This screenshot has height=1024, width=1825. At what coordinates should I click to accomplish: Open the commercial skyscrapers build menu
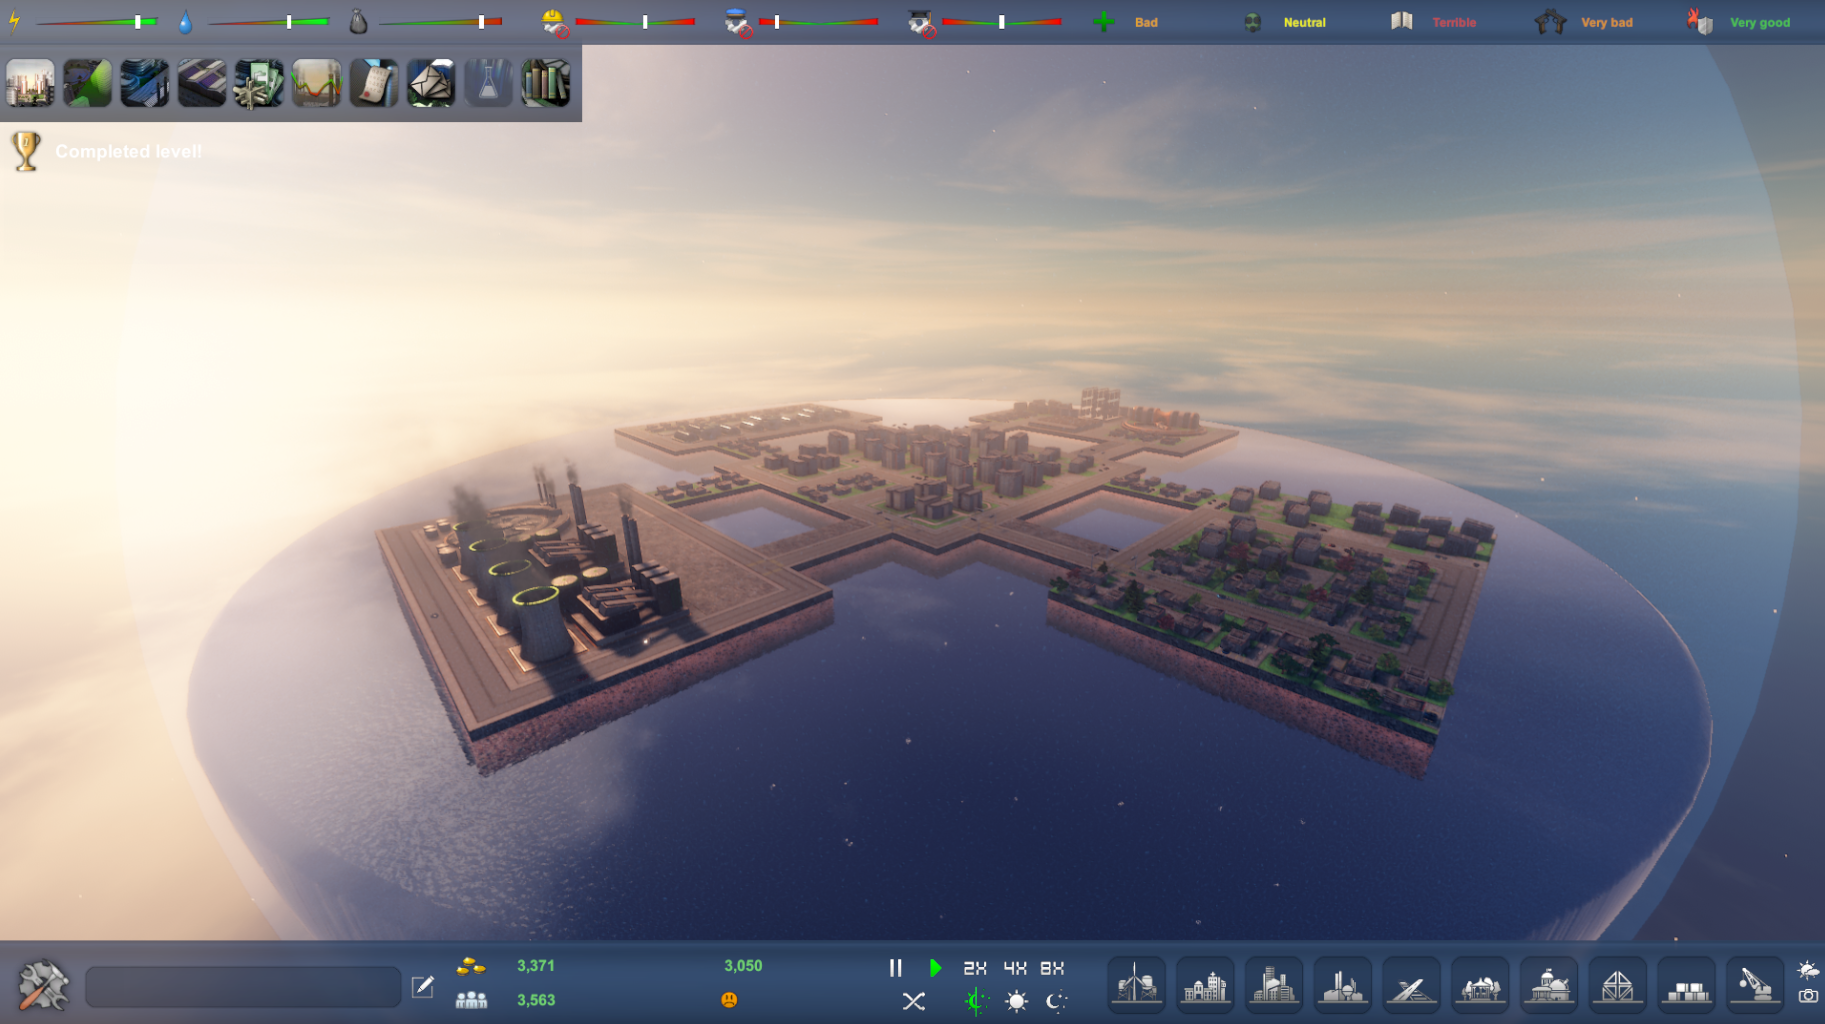click(x=1274, y=985)
